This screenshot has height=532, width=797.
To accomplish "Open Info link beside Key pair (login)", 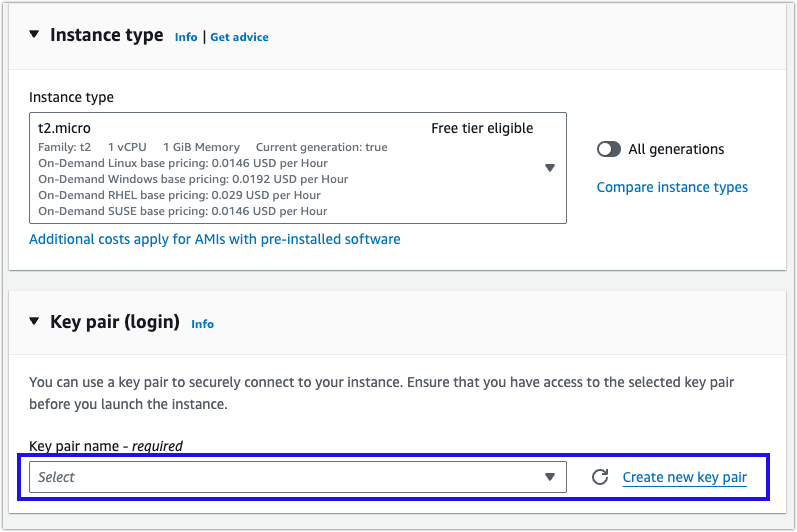I will pyautogui.click(x=202, y=324).
